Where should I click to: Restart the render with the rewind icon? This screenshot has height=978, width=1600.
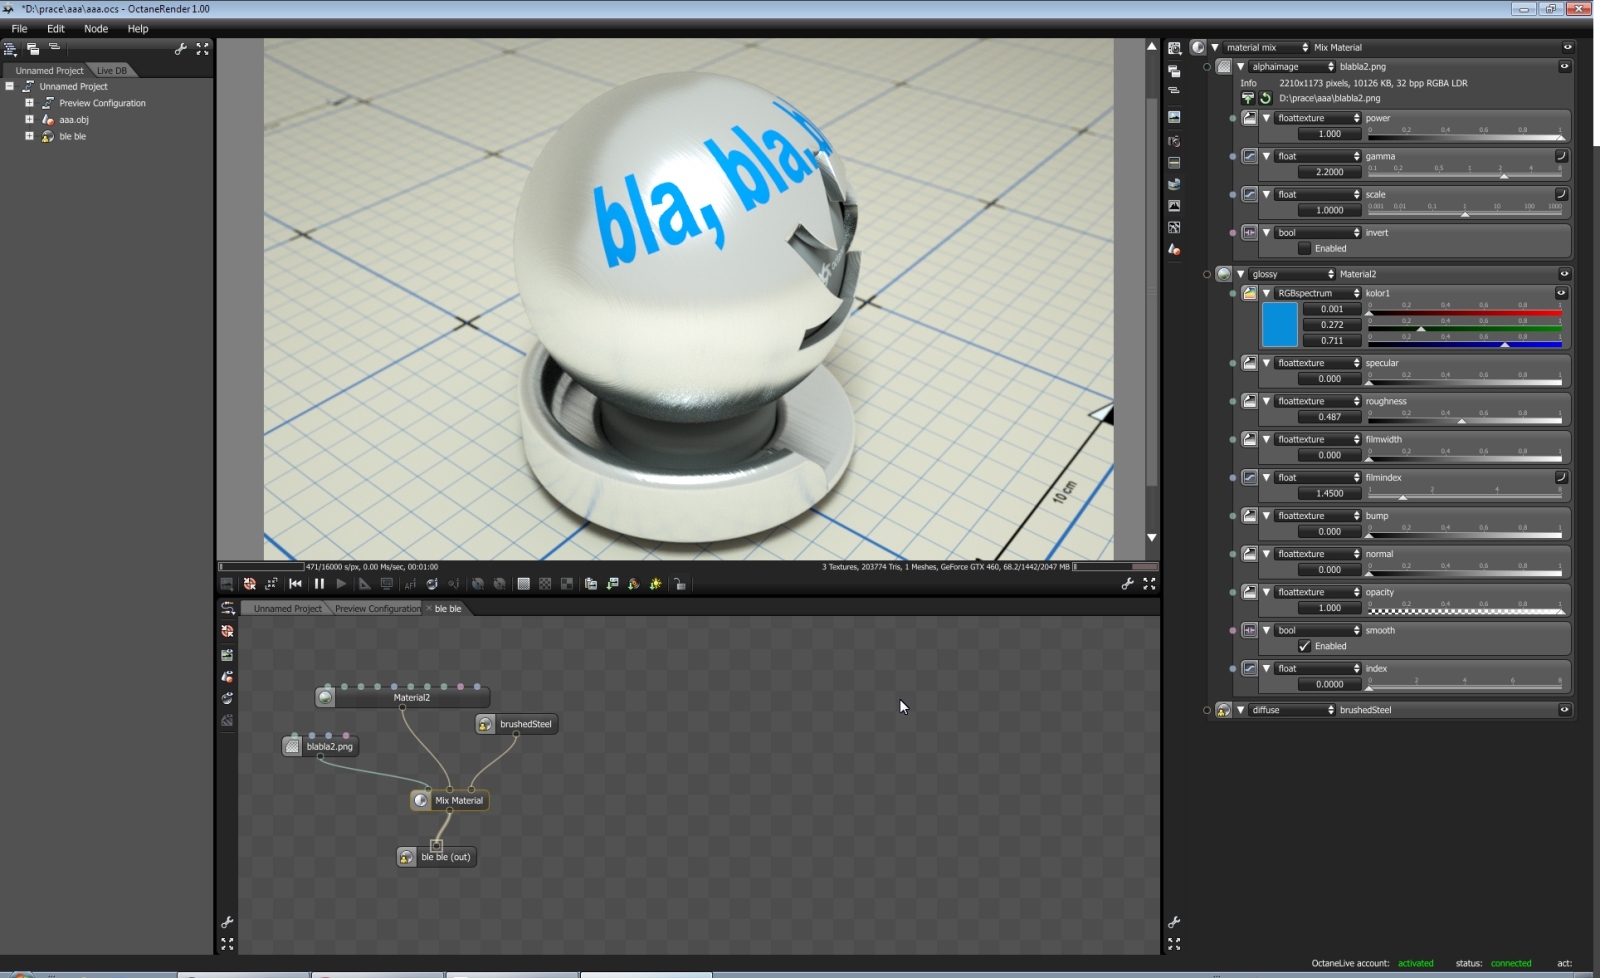(x=295, y=584)
